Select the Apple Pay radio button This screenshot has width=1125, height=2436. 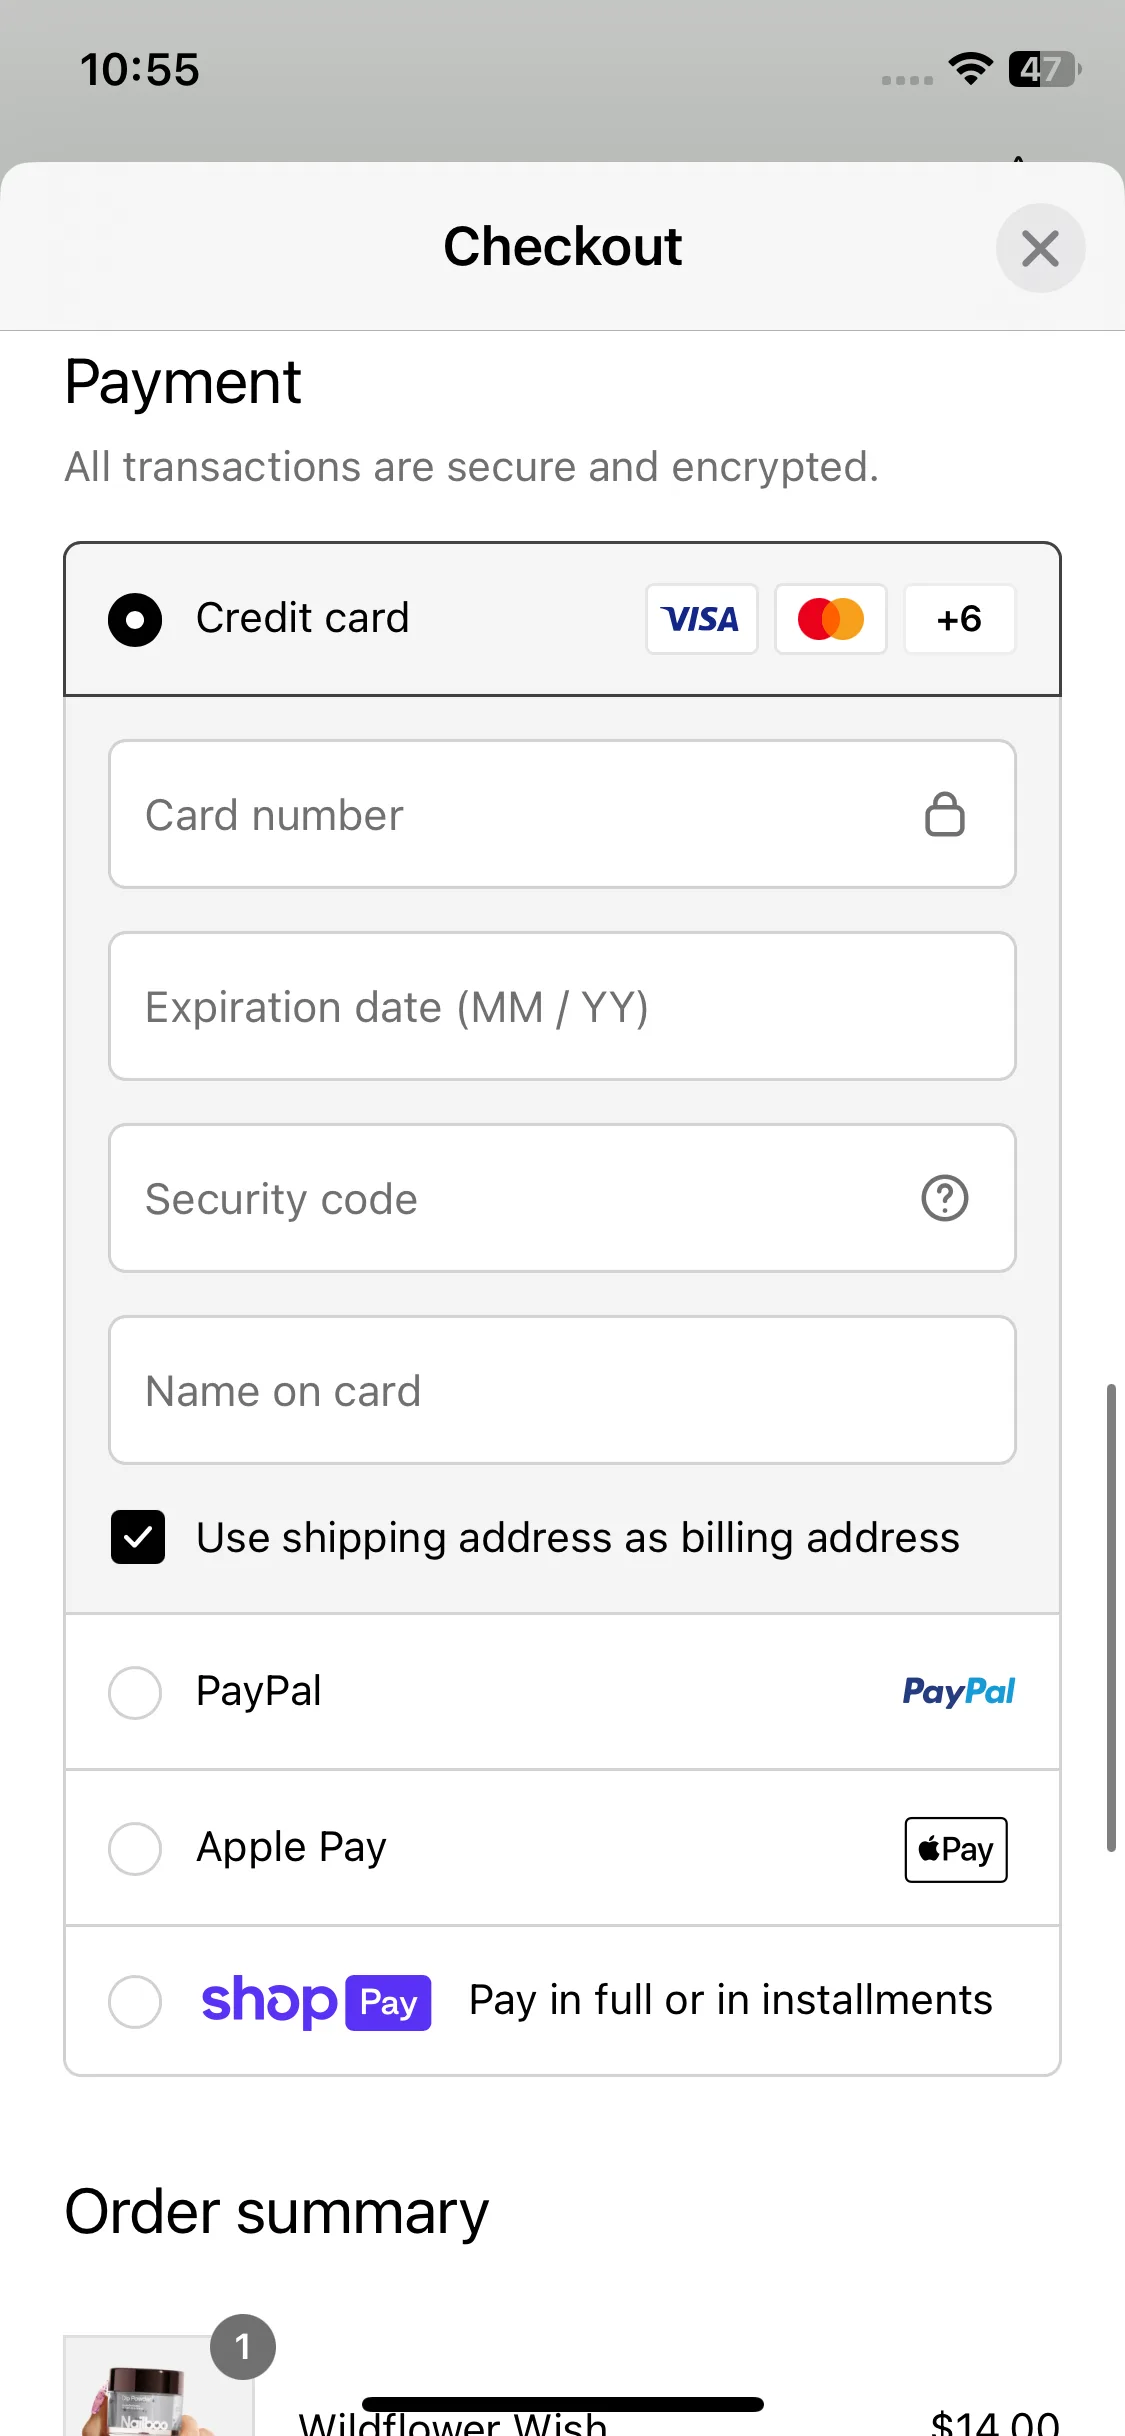pos(135,1848)
